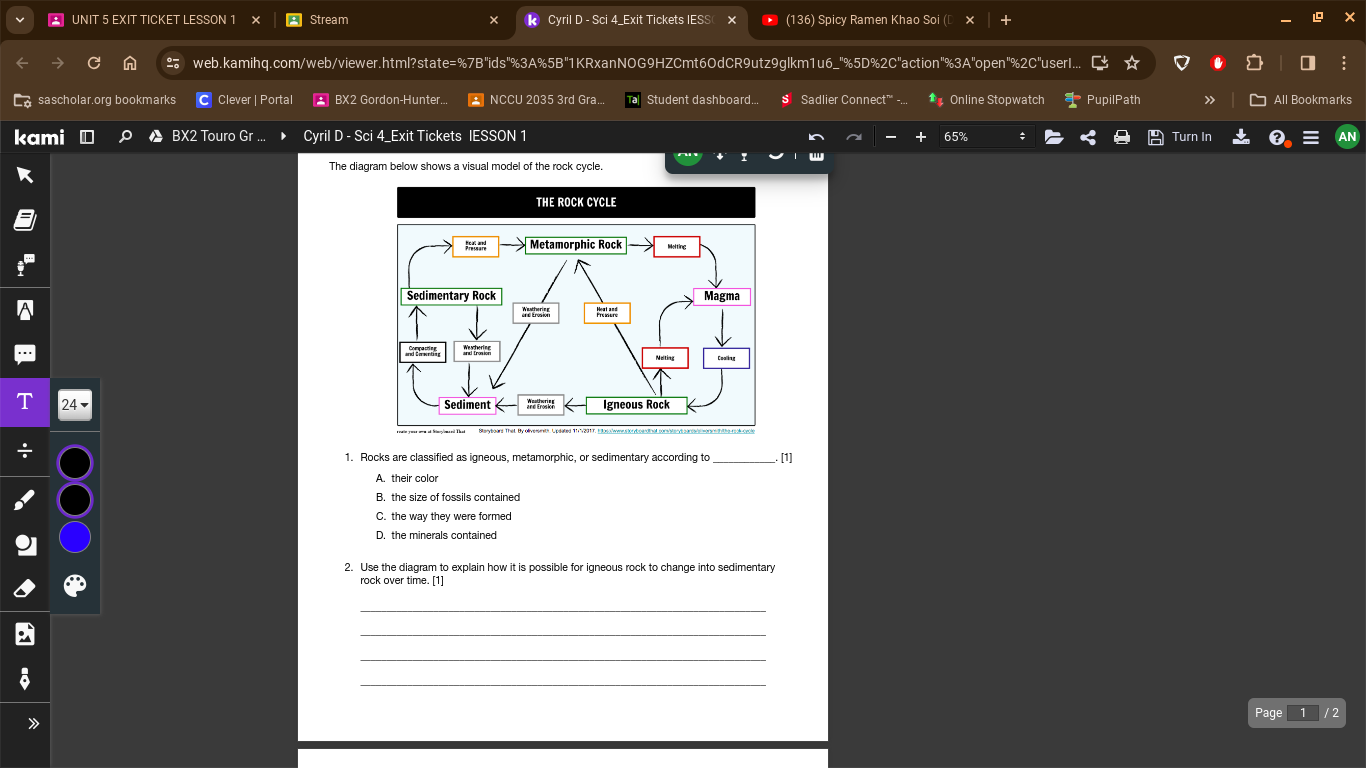Open the custom color palette
The height and width of the screenshot is (768, 1366).
75,585
